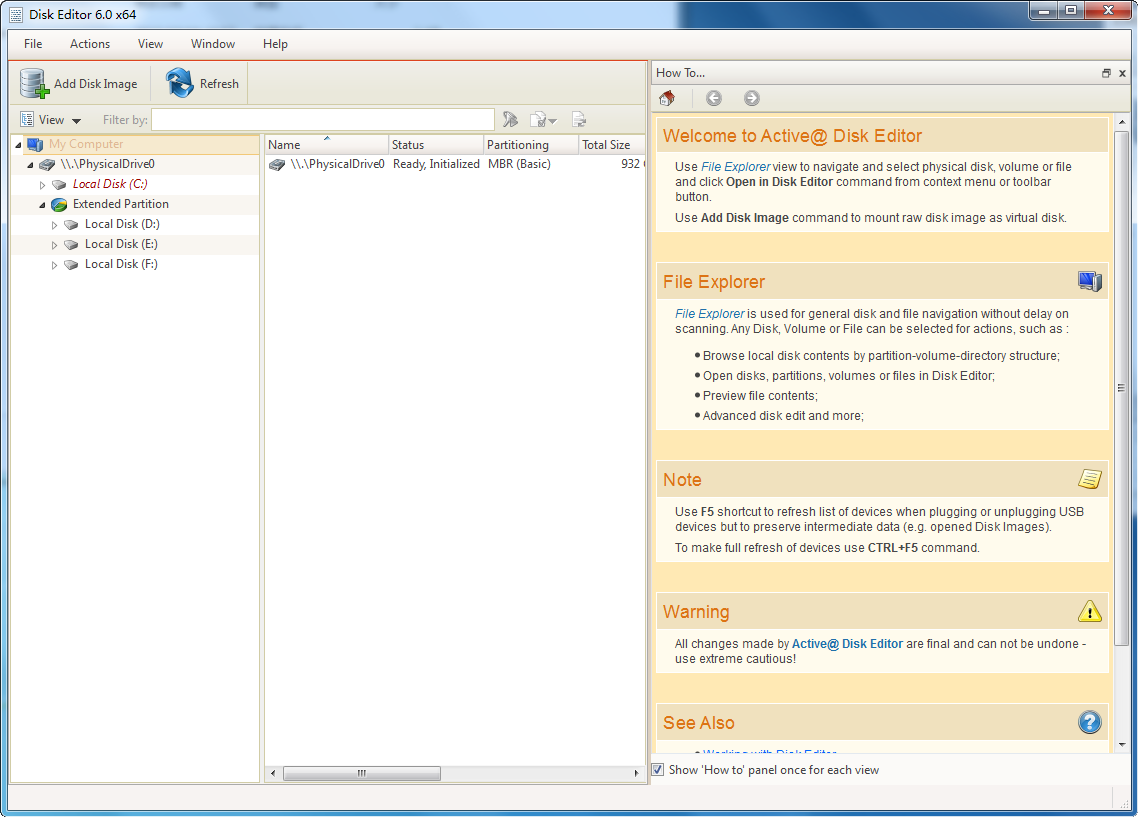Select Local Disk (D:) in the tree
This screenshot has height=818, width=1139.
122,224
